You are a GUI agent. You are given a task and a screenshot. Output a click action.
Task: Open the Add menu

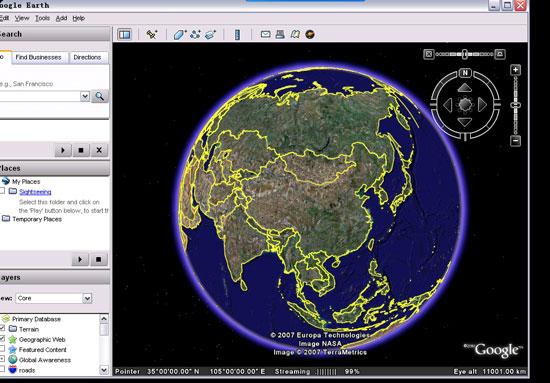[x=61, y=18]
